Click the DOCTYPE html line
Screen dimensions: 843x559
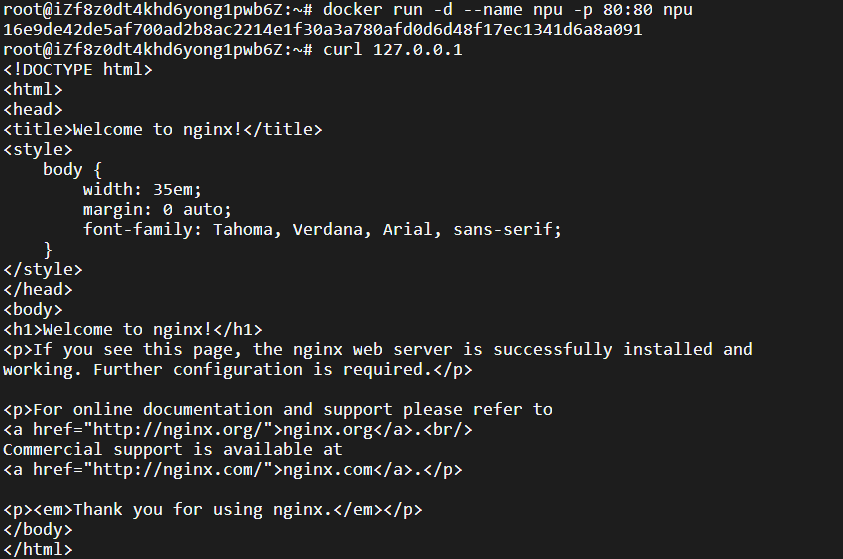78,70
